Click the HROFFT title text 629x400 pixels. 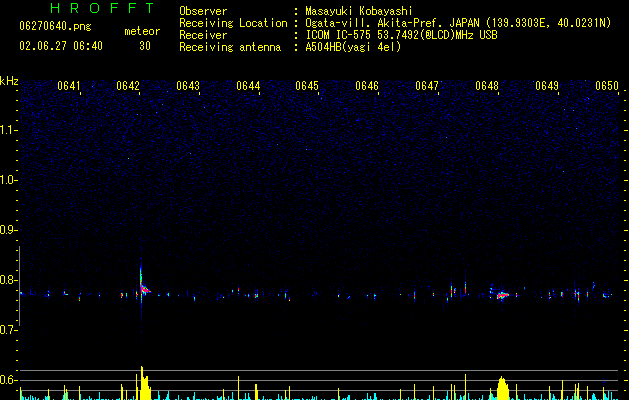[x=102, y=8]
